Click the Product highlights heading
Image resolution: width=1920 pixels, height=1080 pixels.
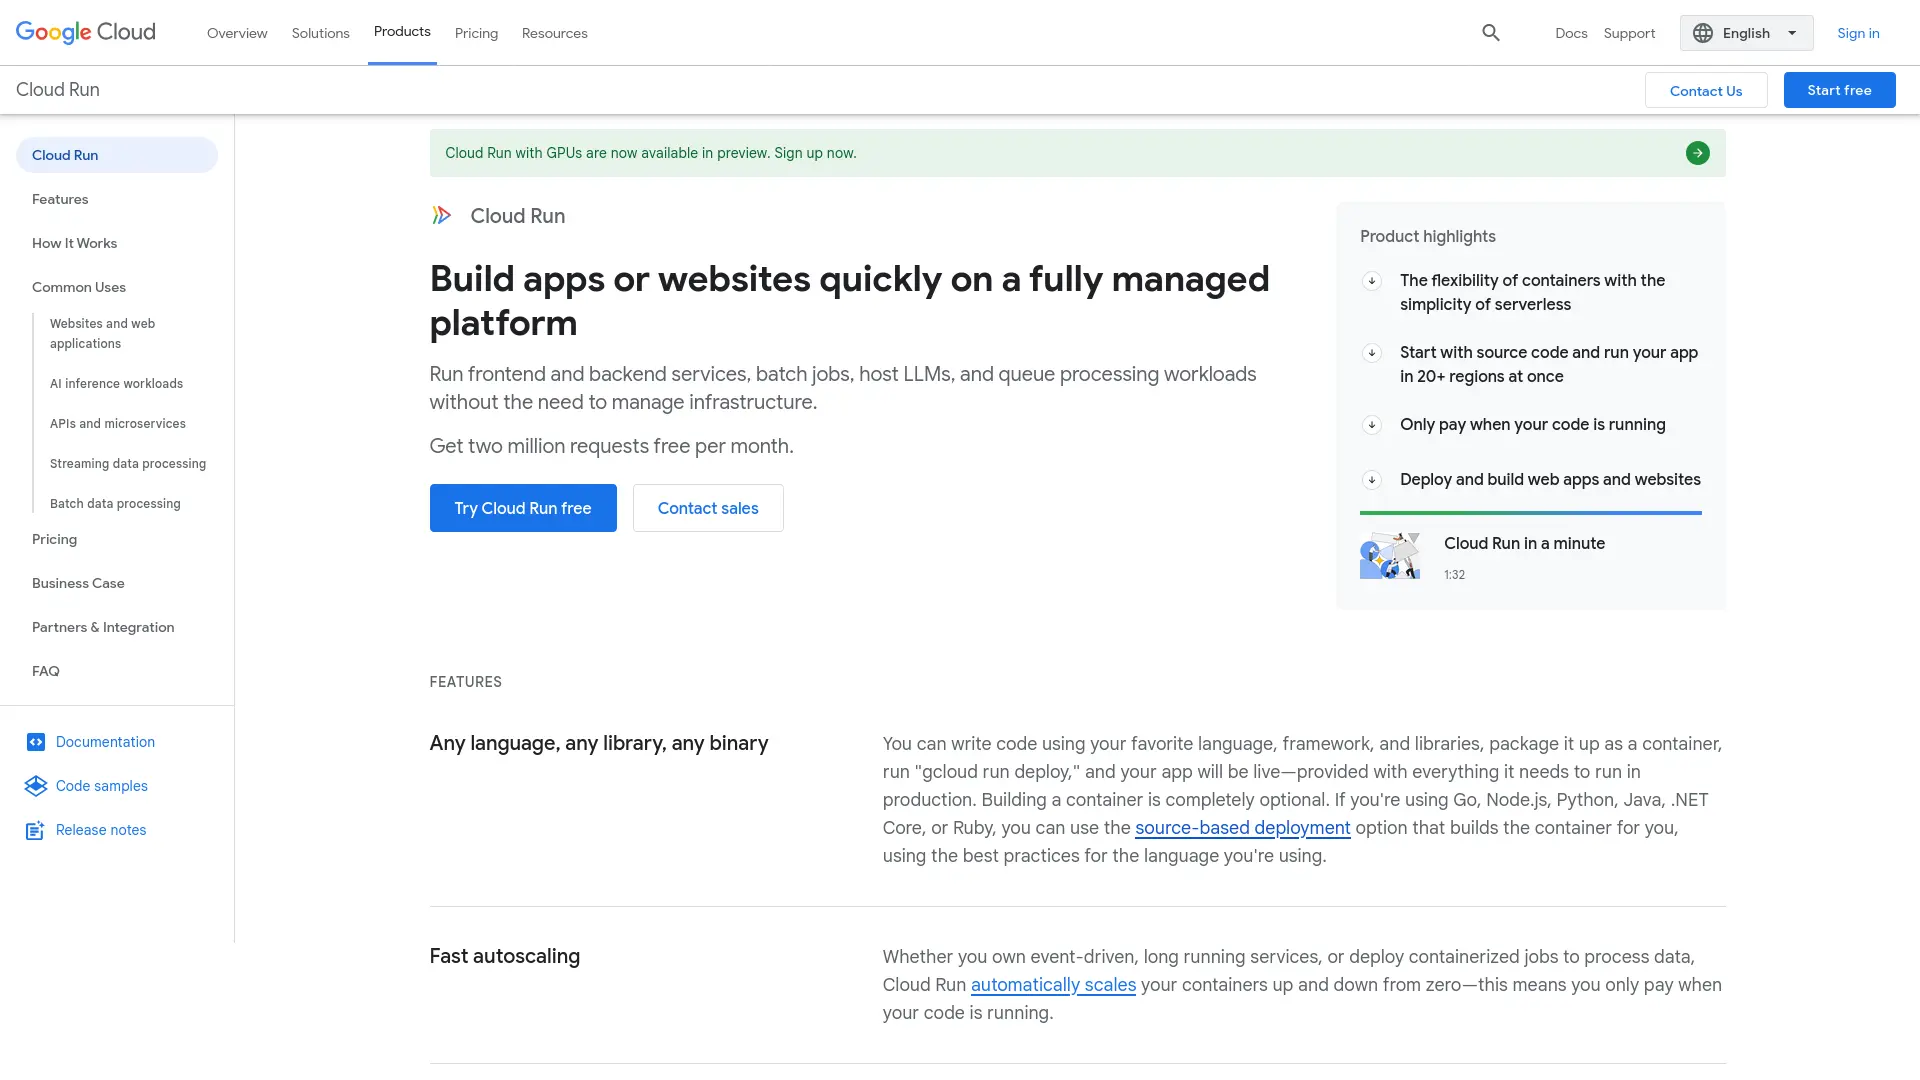click(1428, 236)
